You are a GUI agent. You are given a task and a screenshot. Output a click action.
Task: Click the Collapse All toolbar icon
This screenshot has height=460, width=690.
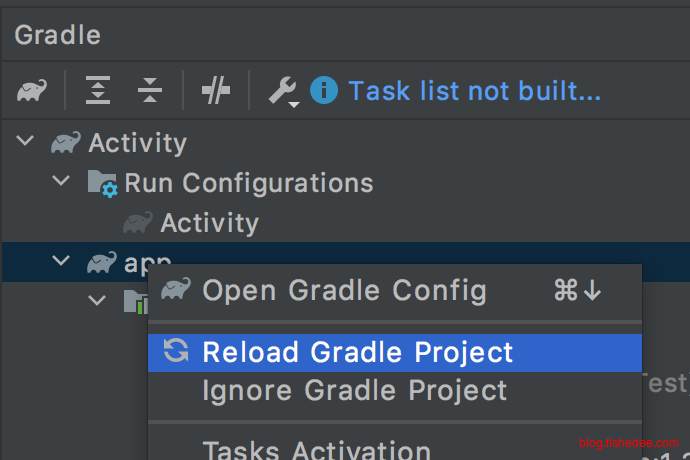click(150, 91)
